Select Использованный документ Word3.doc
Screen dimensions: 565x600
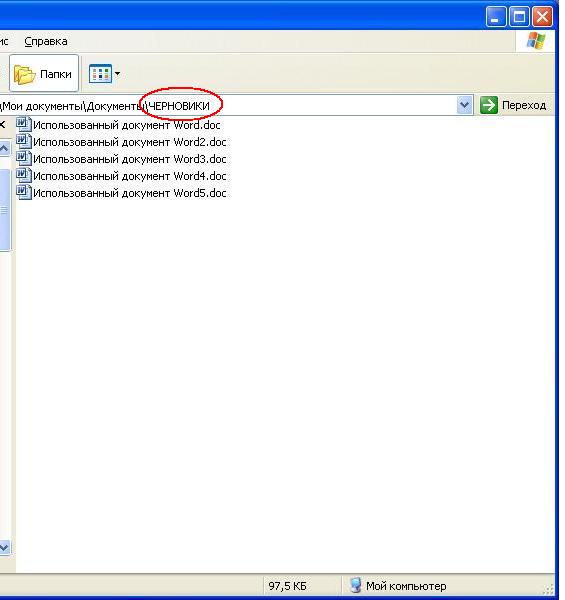(x=121, y=159)
